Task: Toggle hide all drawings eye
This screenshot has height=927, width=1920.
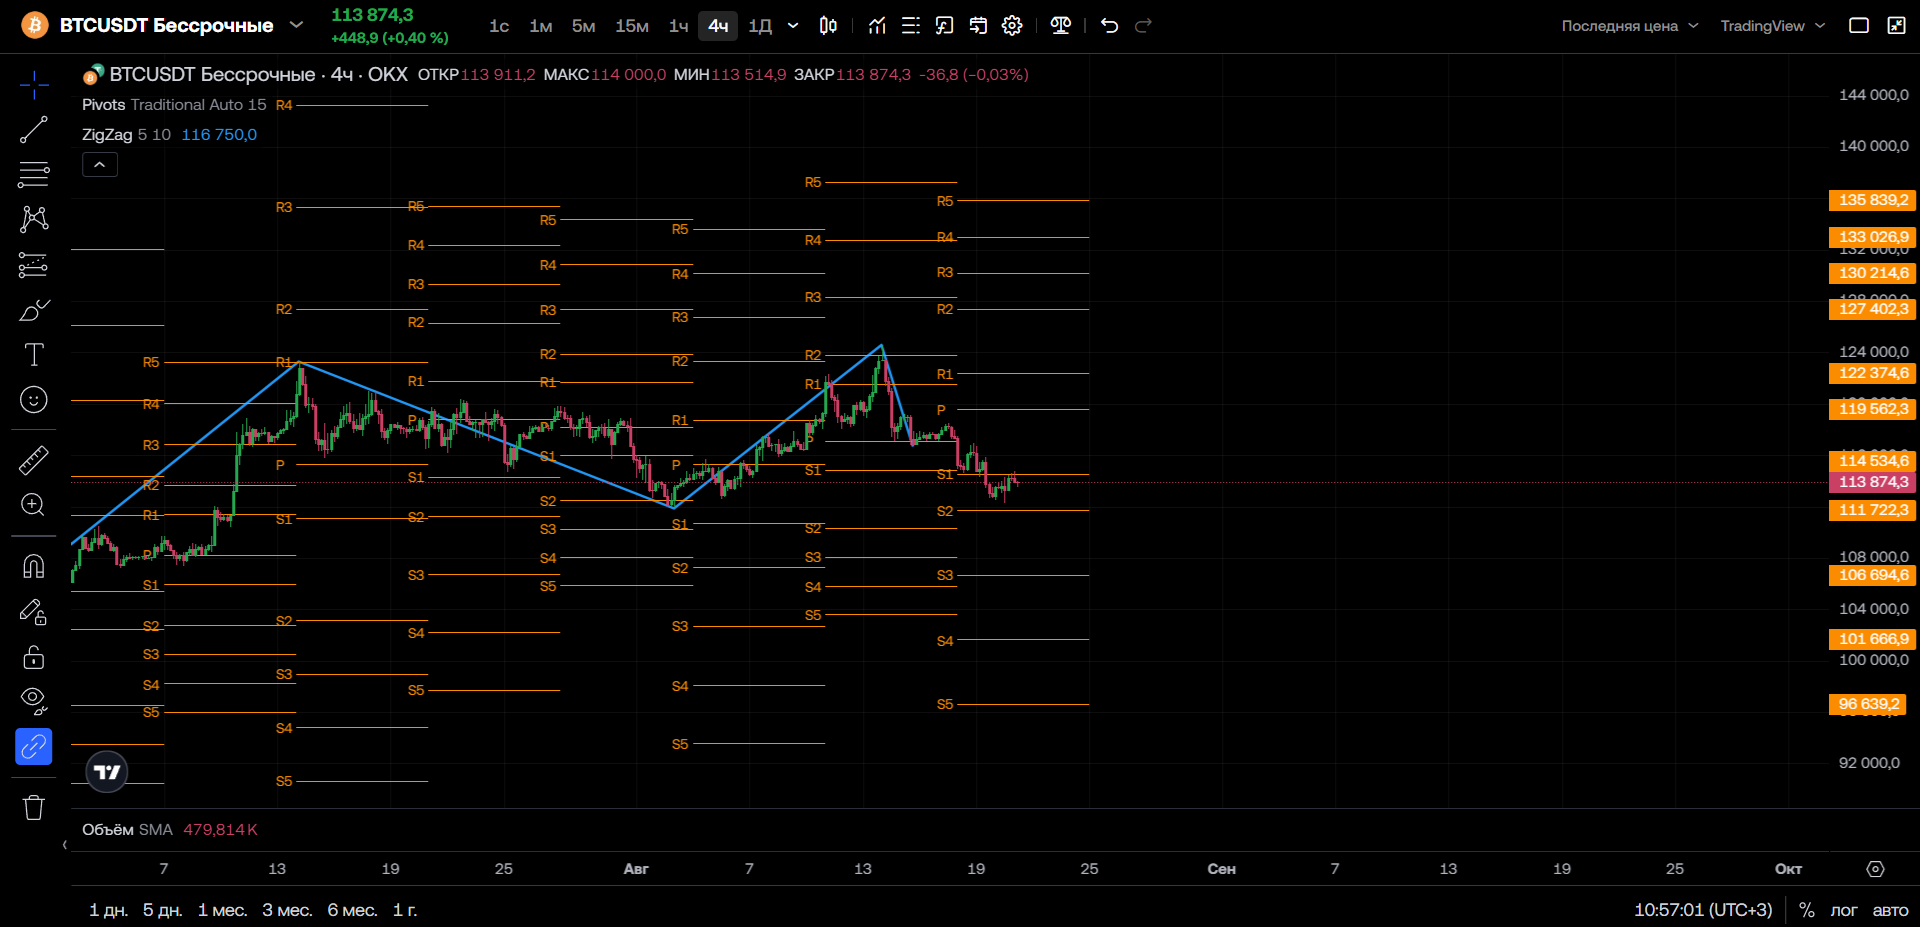Action: click(x=34, y=701)
